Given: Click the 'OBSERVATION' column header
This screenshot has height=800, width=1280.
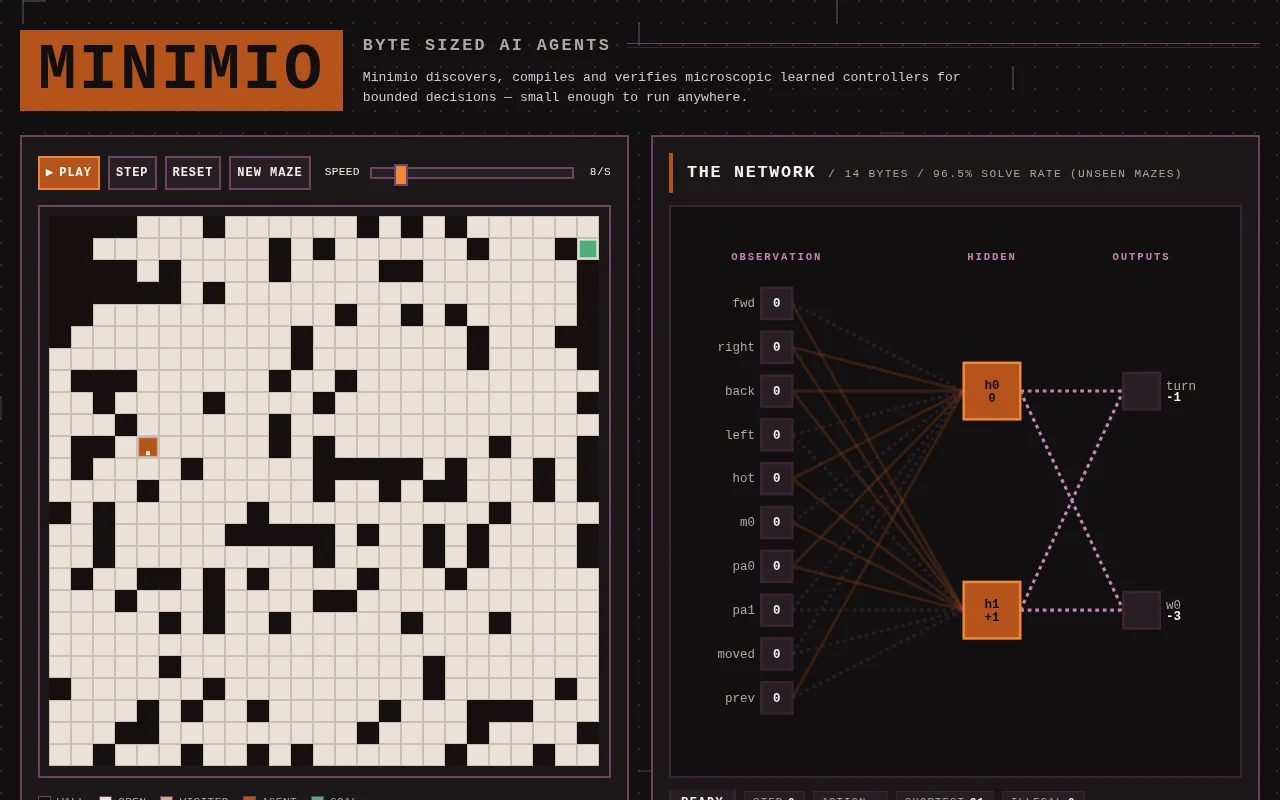Looking at the screenshot, I should [x=776, y=257].
